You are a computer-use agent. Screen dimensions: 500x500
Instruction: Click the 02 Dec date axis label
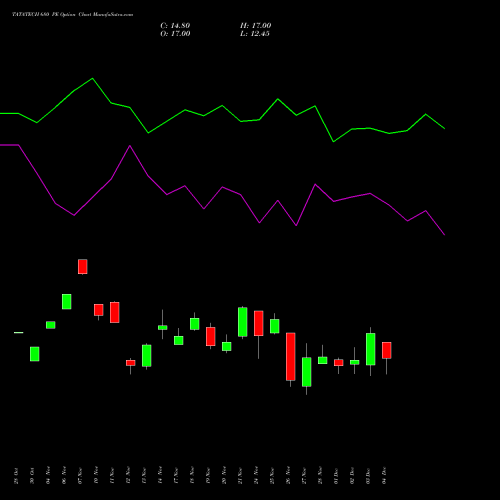[352, 476]
